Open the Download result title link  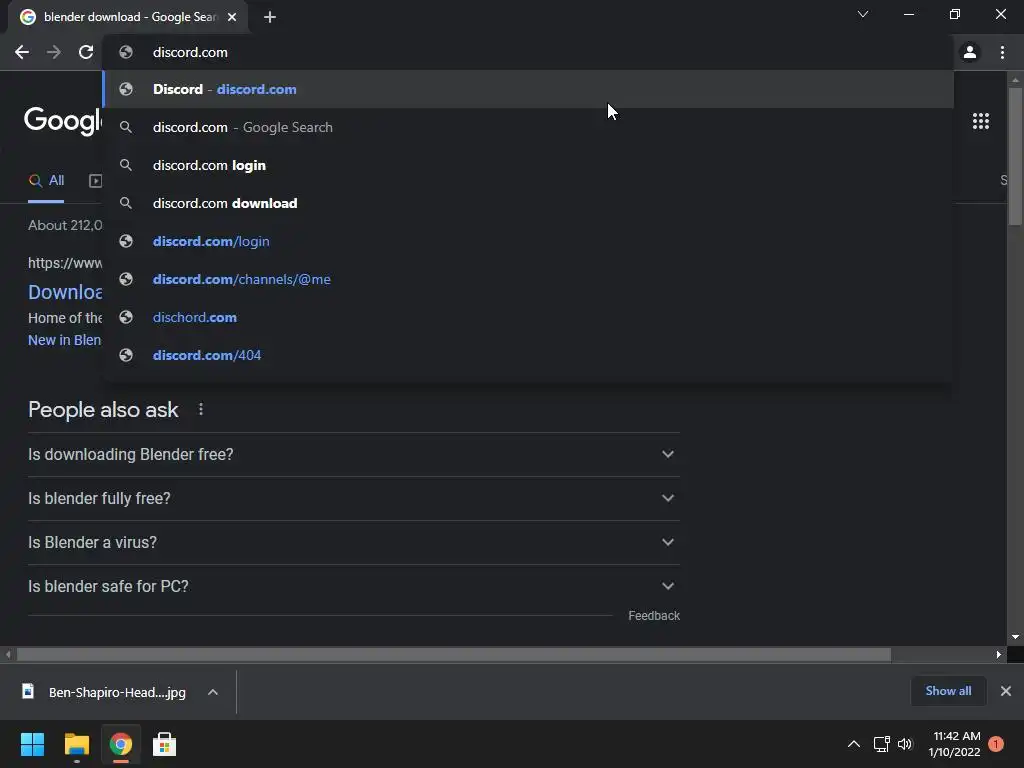65,292
